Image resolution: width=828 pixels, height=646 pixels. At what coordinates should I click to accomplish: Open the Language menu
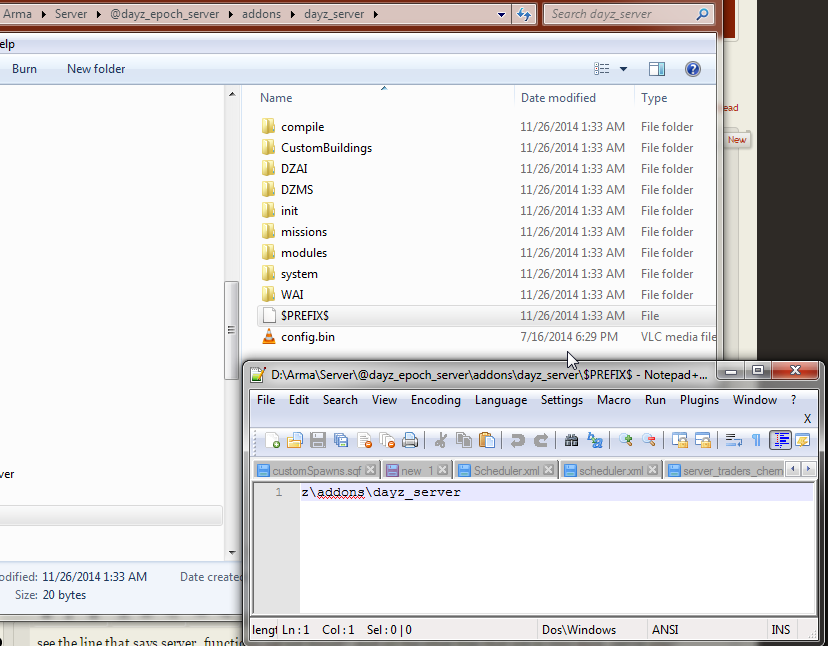[501, 400]
